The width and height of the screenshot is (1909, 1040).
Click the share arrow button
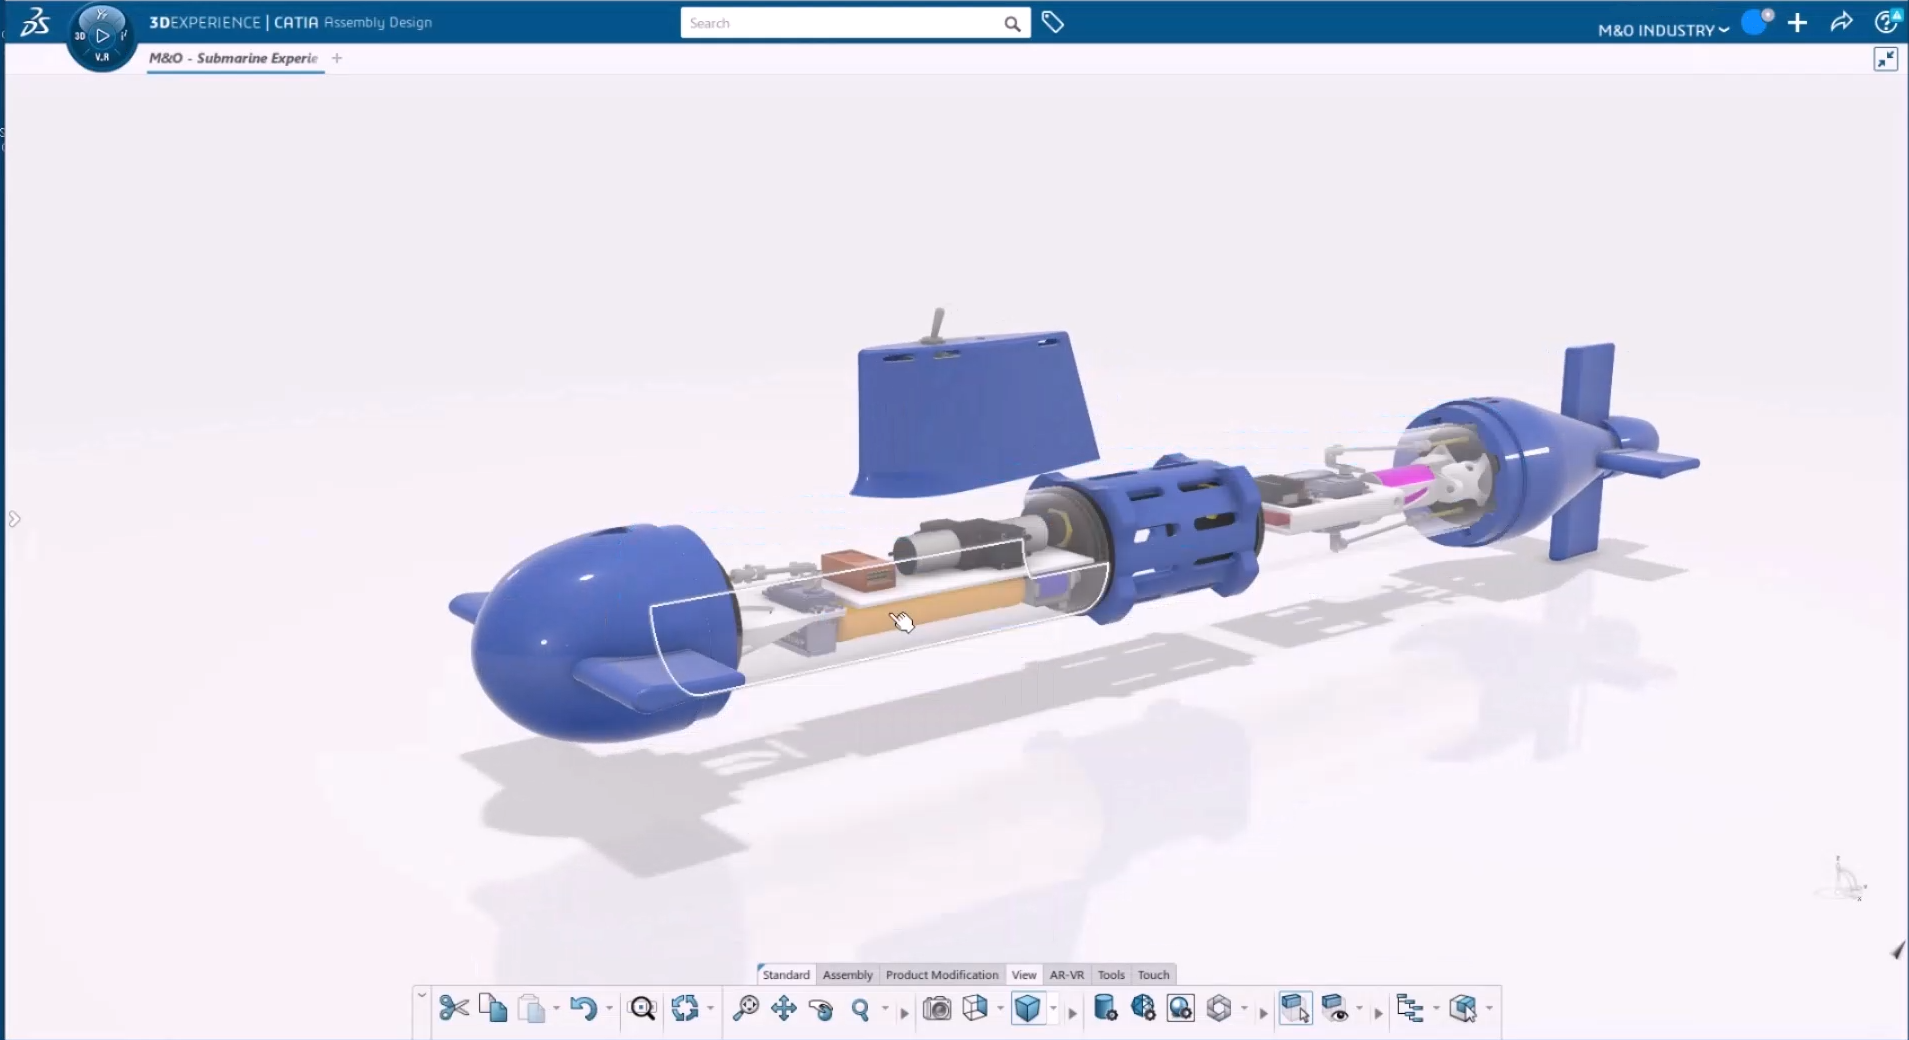coord(1841,22)
